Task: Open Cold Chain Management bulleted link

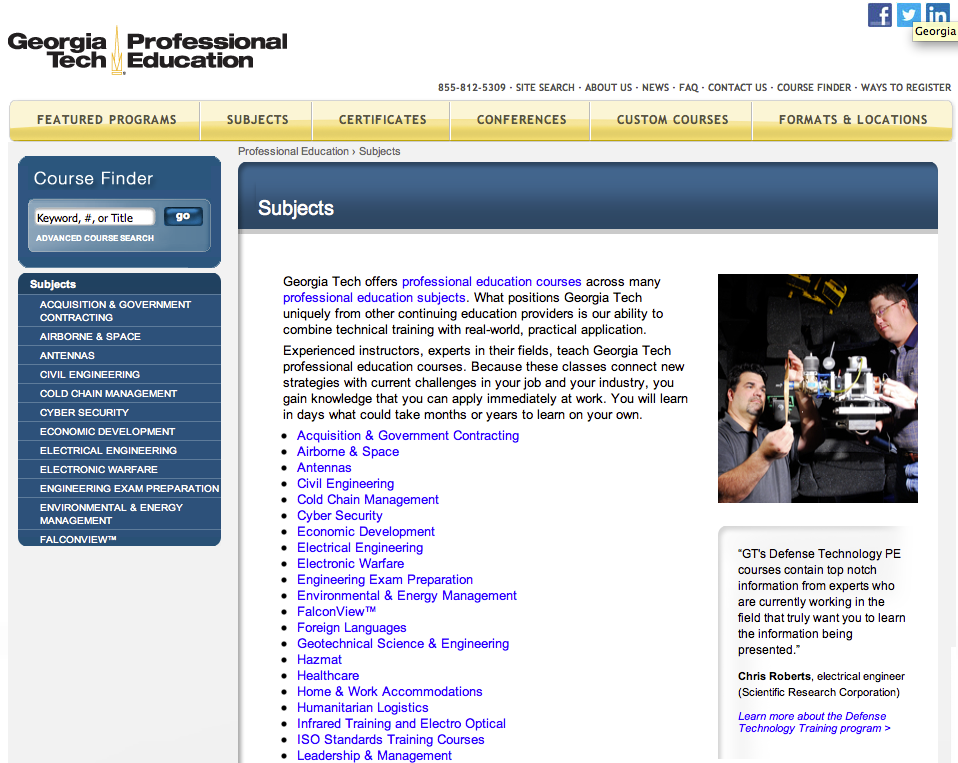Action: [367, 499]
